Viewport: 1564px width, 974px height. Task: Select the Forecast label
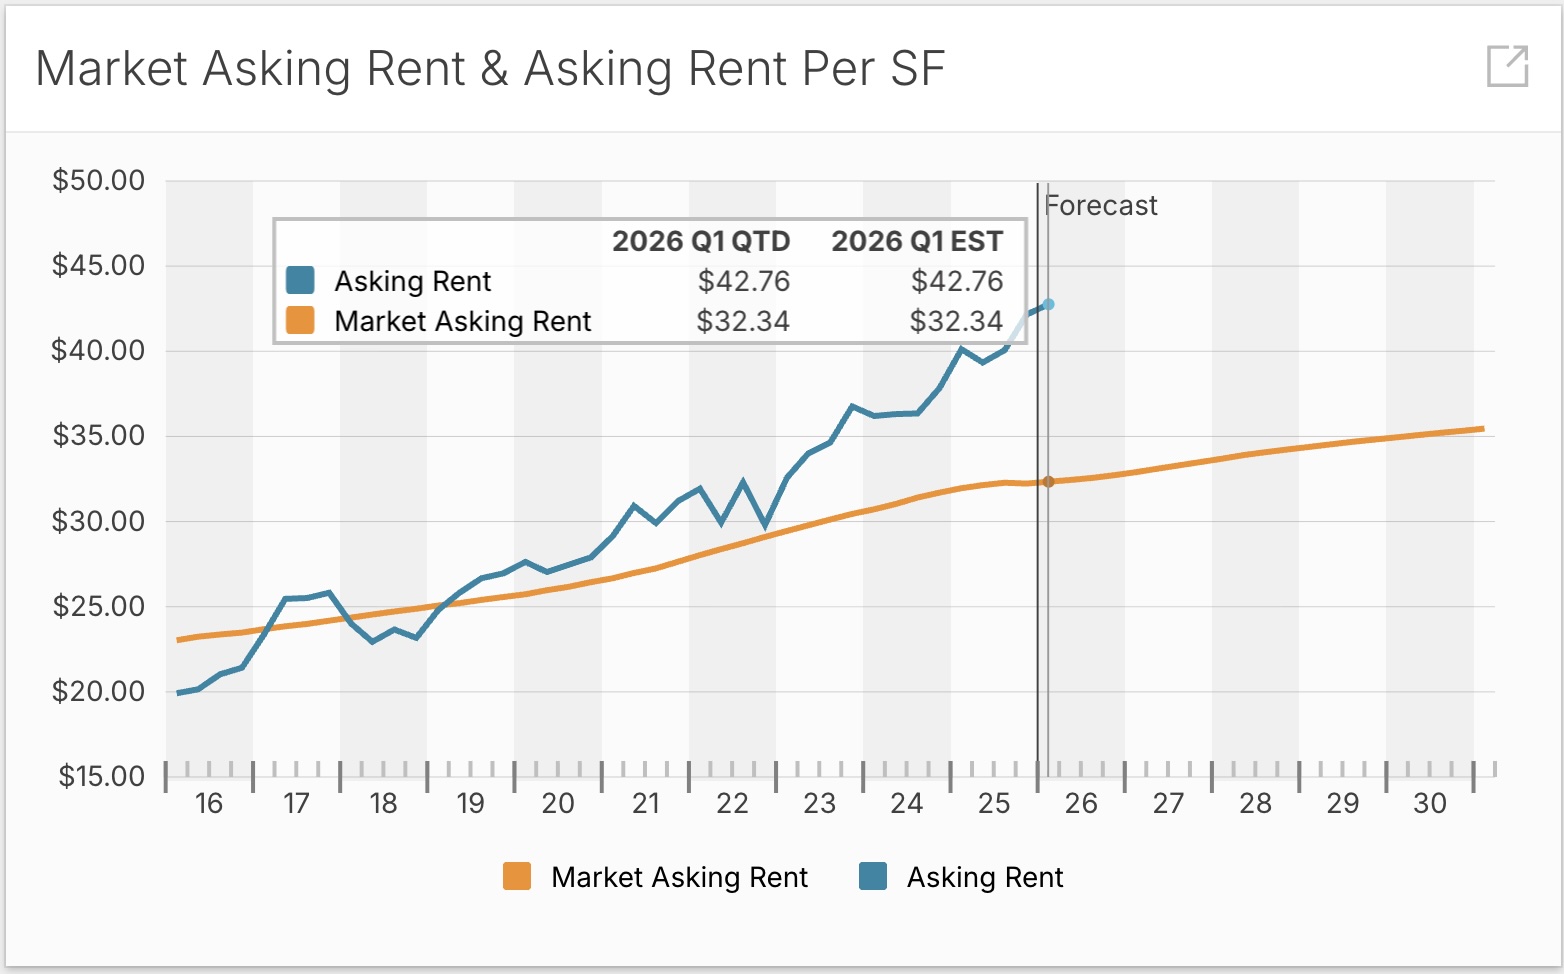[1100, 205]
